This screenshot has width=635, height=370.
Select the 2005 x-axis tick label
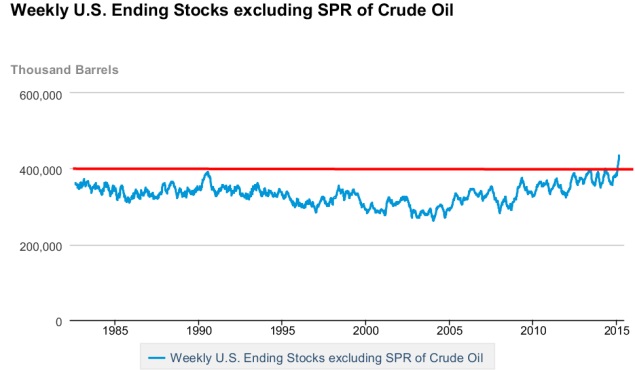tap(450, 331)
